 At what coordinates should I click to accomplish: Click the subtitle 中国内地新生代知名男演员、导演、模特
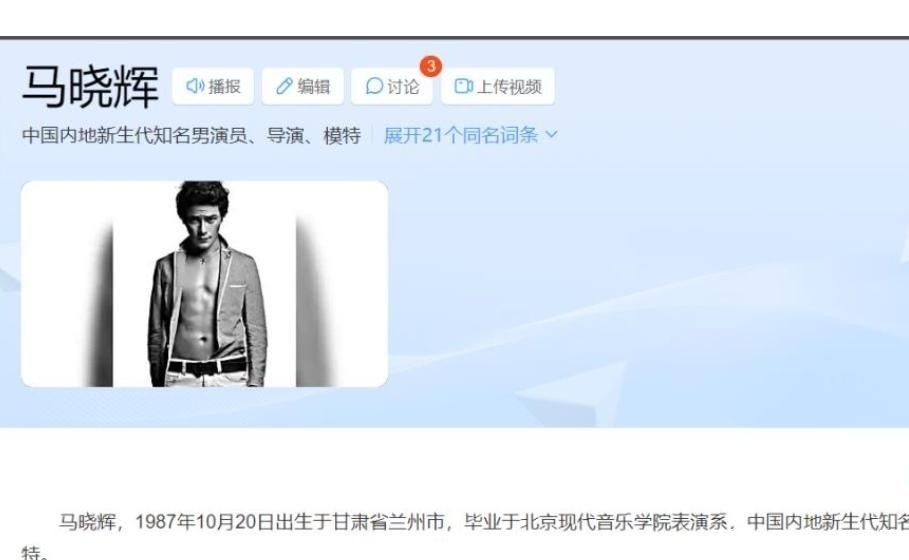coord(191,135)
